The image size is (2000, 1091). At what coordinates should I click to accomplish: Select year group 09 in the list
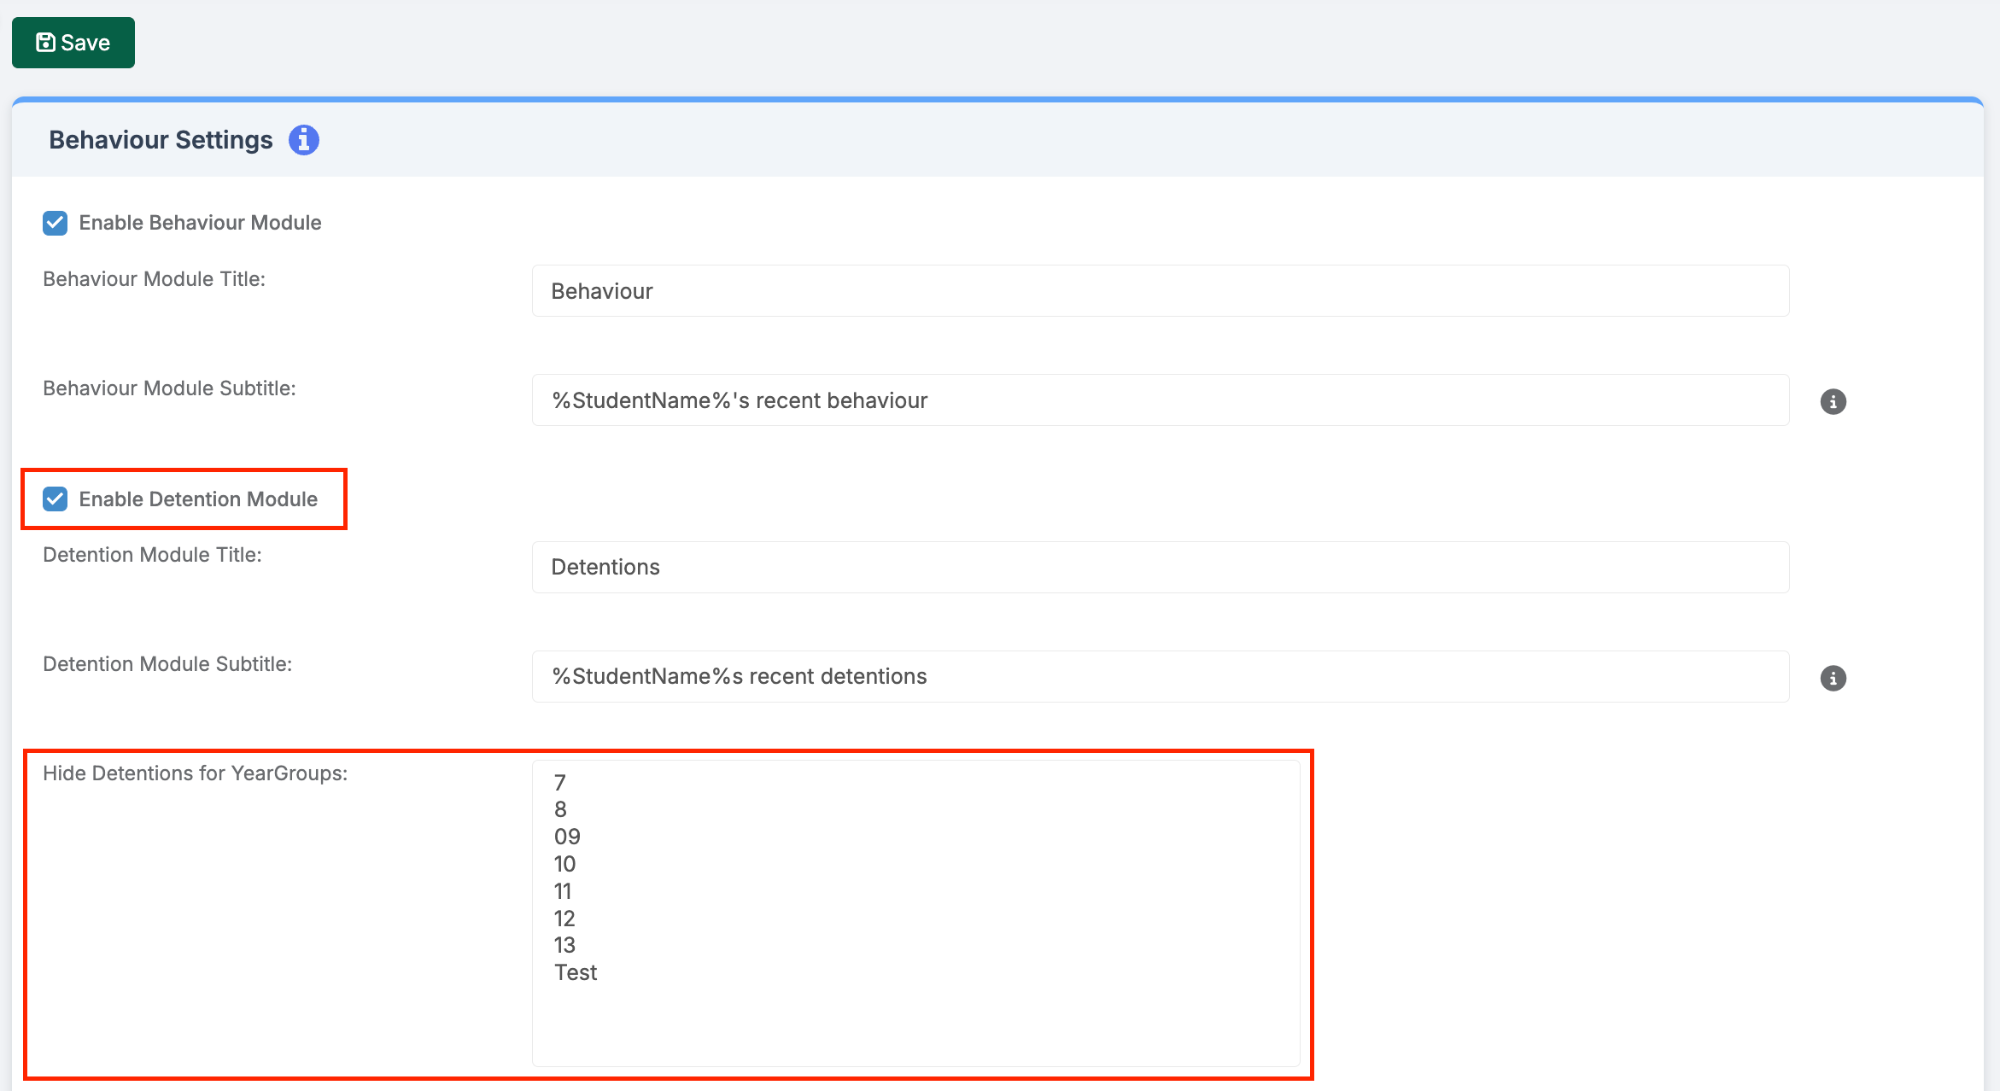567,836
